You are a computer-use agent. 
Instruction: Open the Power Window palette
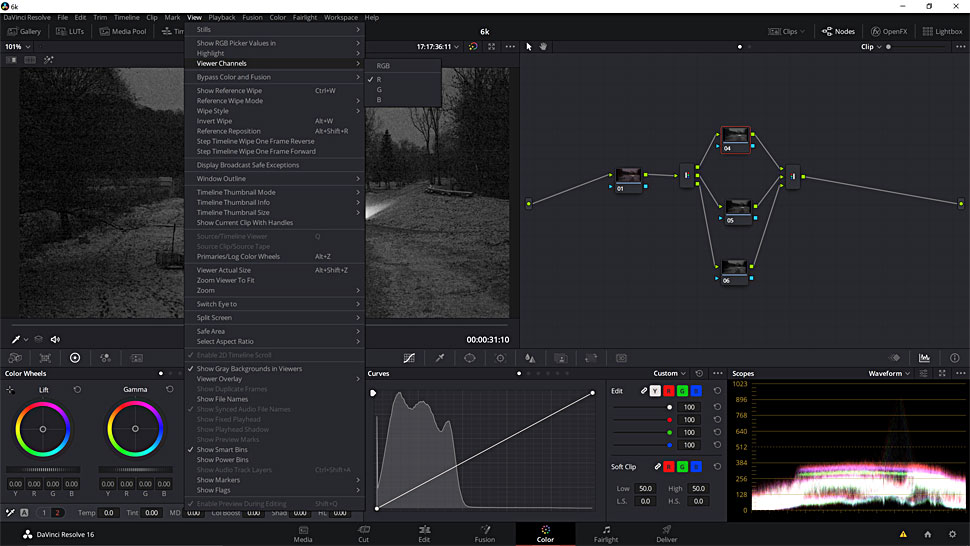[470, 358]
